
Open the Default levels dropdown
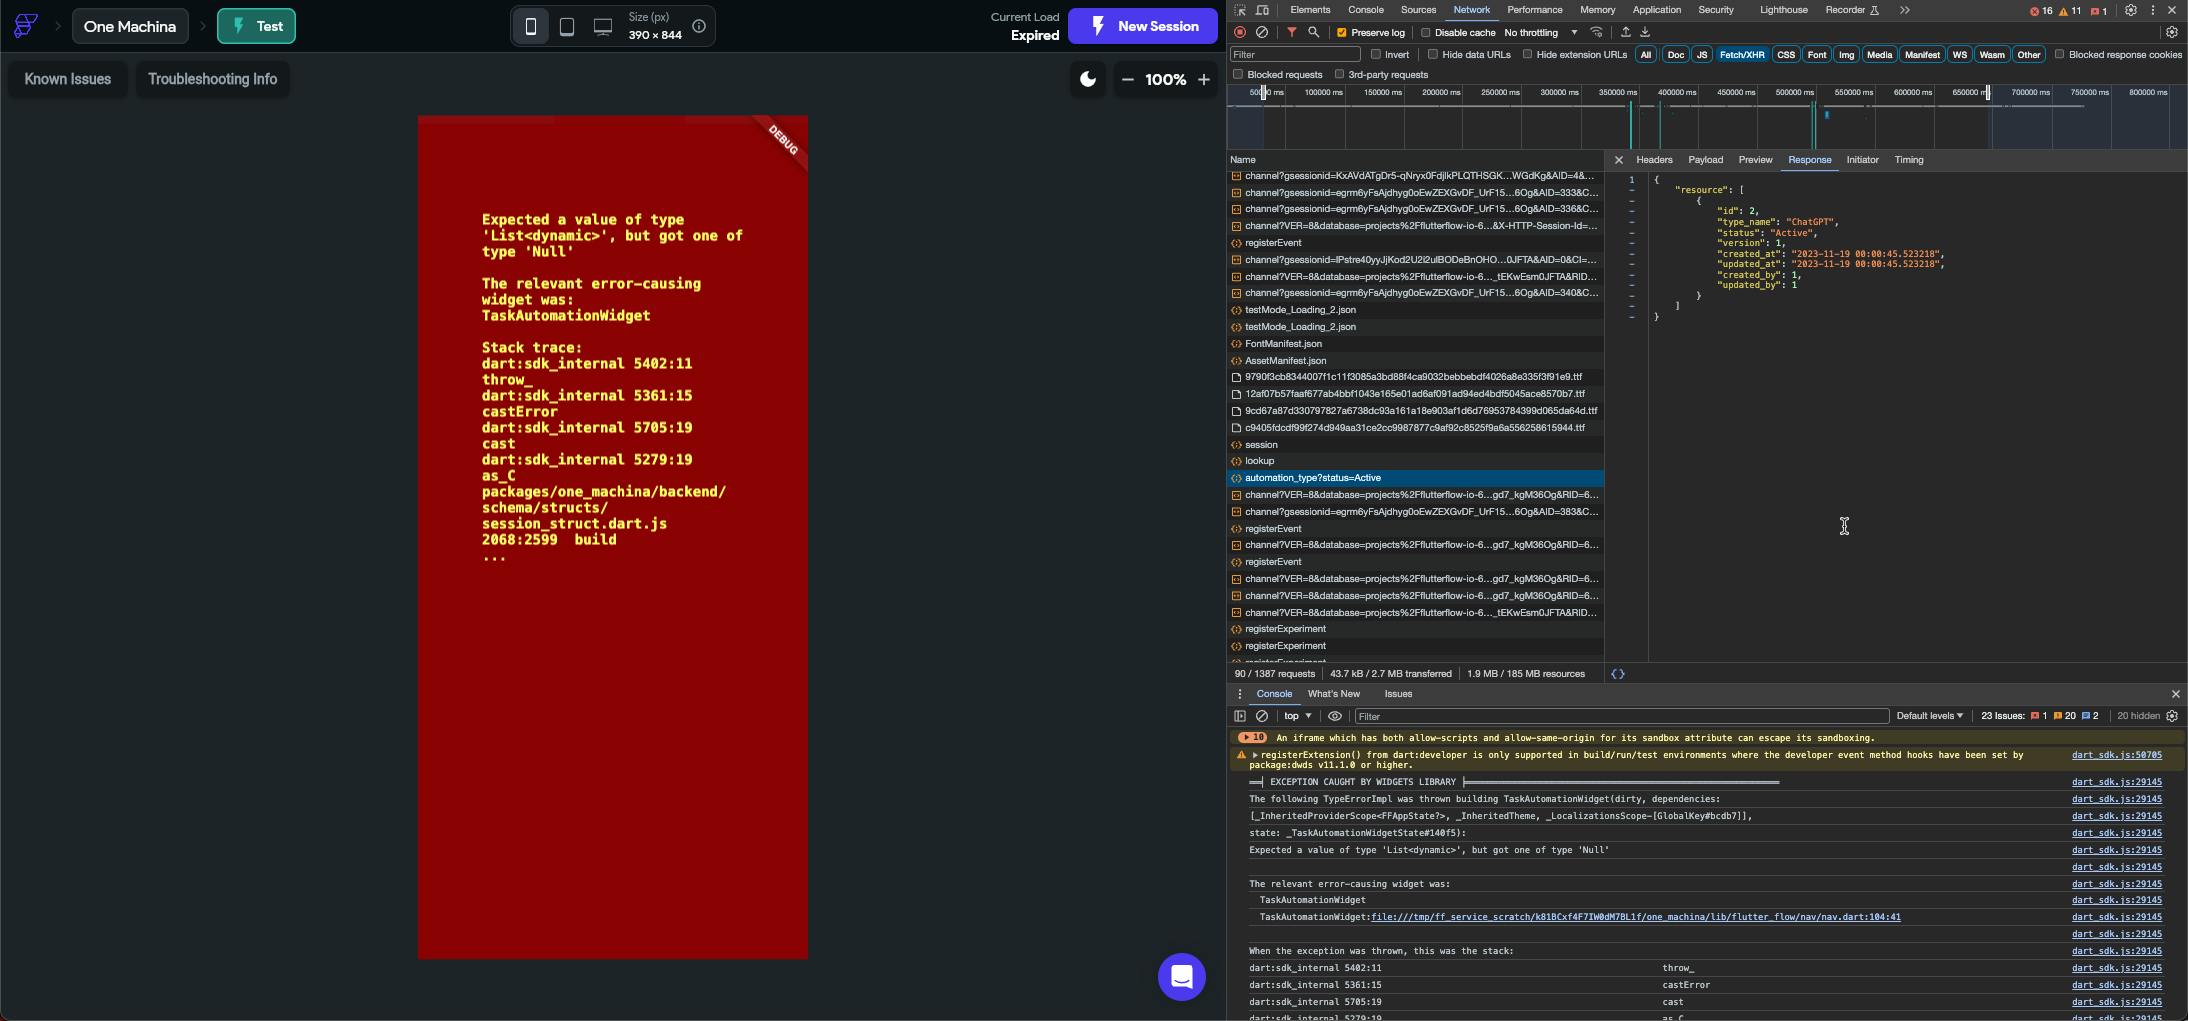click(x=1929, y=716)
